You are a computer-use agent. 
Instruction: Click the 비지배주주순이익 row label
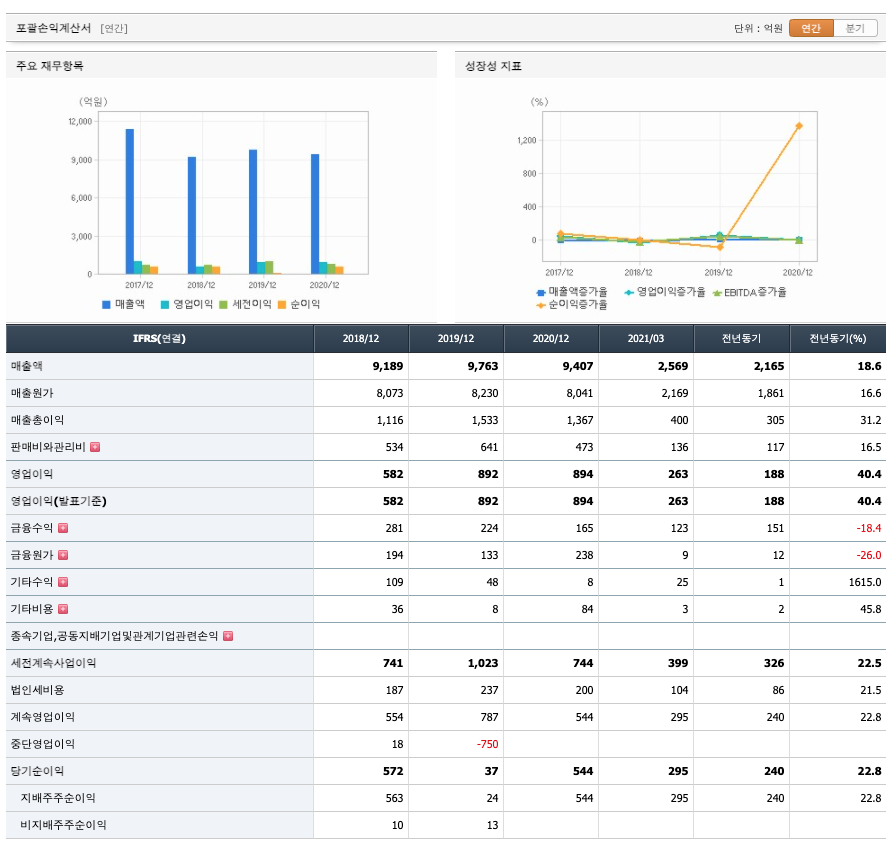tap(63, 825)
